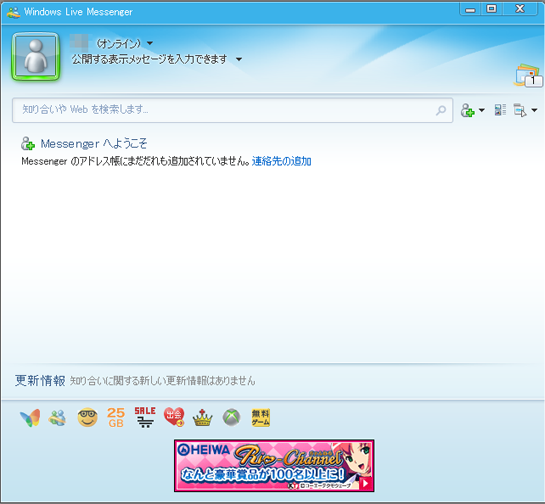This screenshot has height=504, width=545.
Task: Click the MSN butterfly icon
Action: (30, 417)
